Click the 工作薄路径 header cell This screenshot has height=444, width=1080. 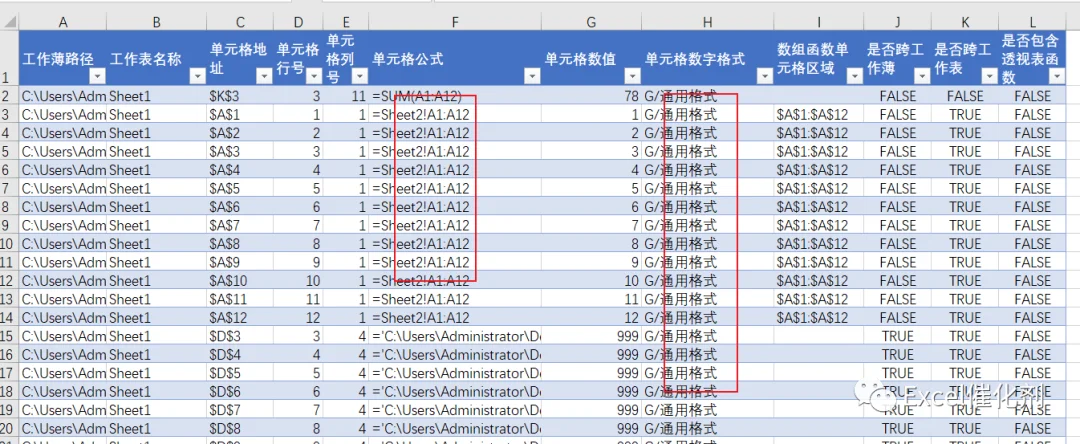(x=63, y=59)
